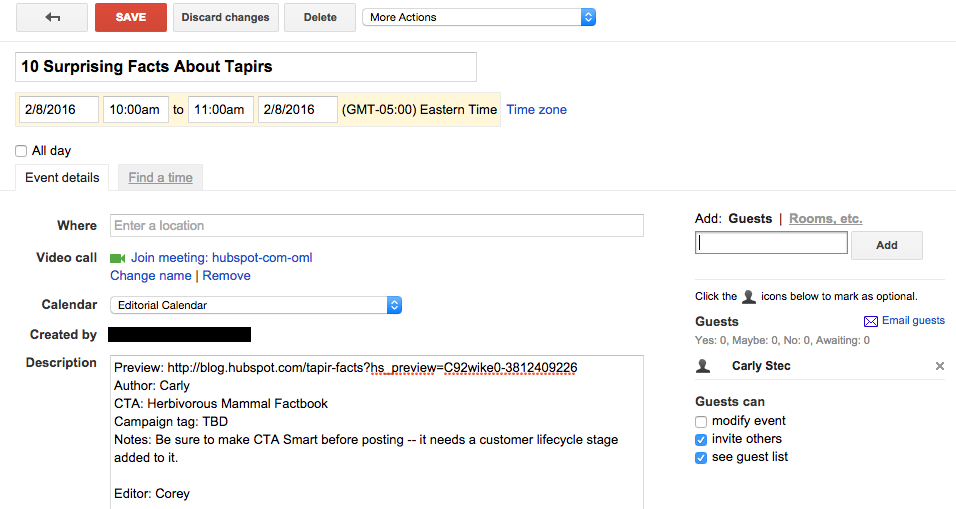
Task: Click the Where location field
Action: pyautogui.click(x=377, y=226)
